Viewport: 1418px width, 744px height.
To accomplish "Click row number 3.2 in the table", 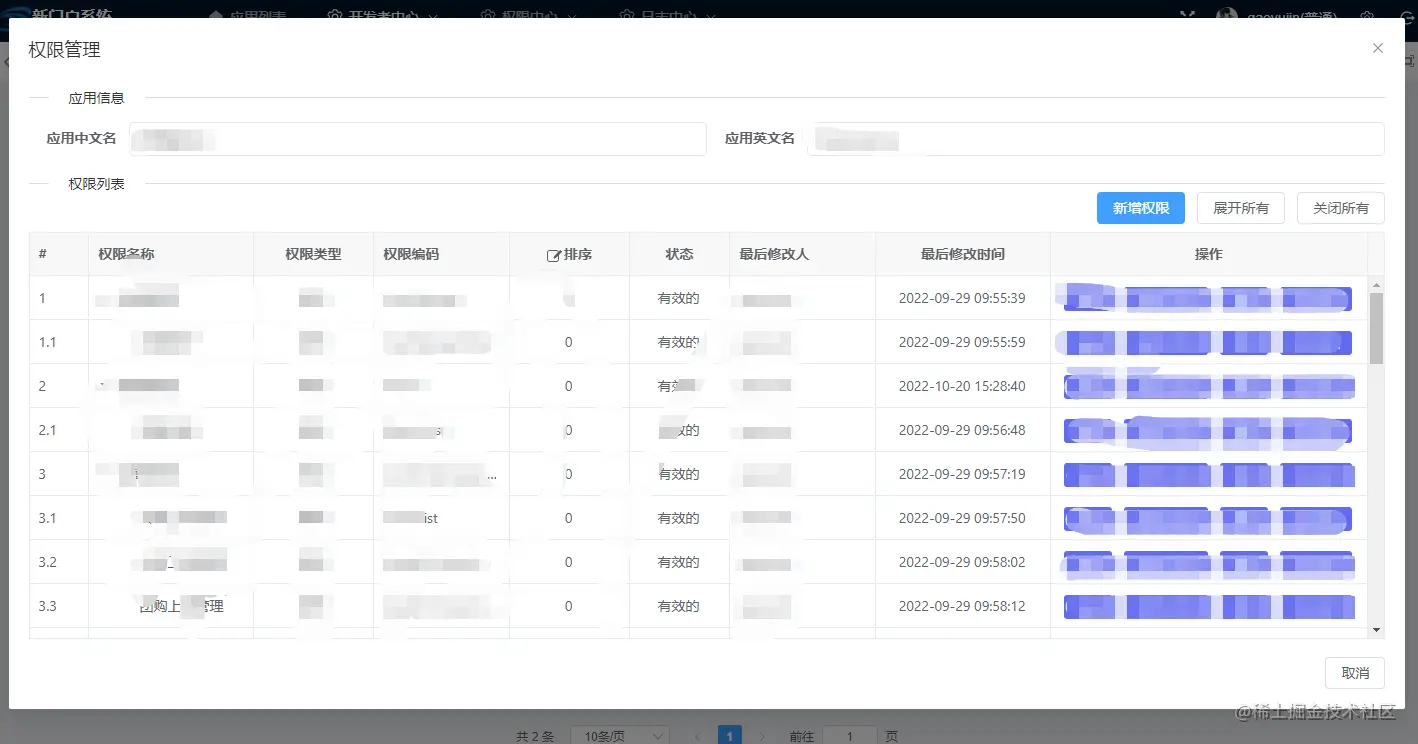I will (47, 562).
